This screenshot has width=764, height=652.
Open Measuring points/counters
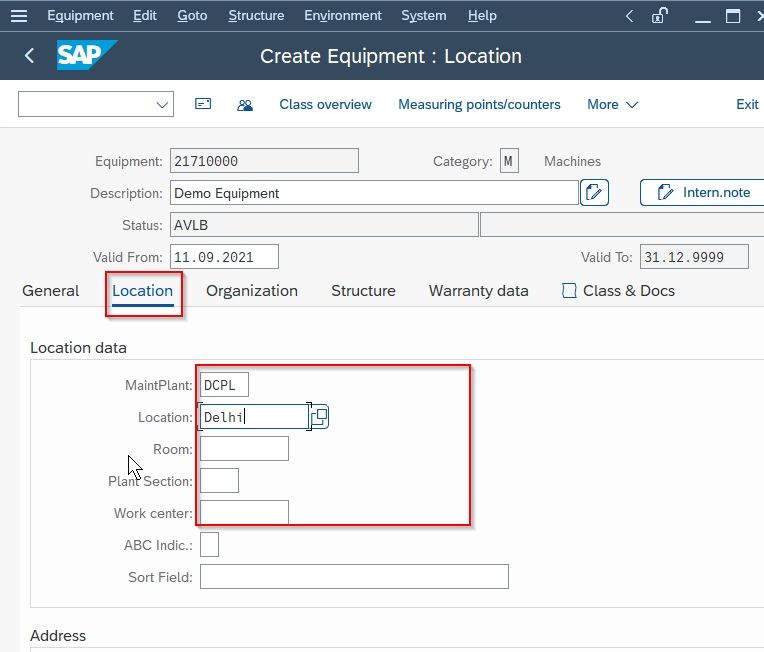479,104
